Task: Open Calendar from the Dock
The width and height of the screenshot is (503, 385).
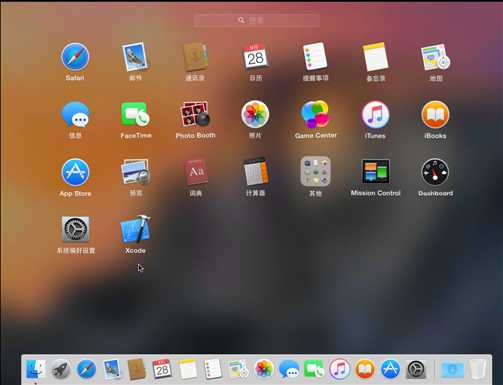Action: [x=162, y=369]
